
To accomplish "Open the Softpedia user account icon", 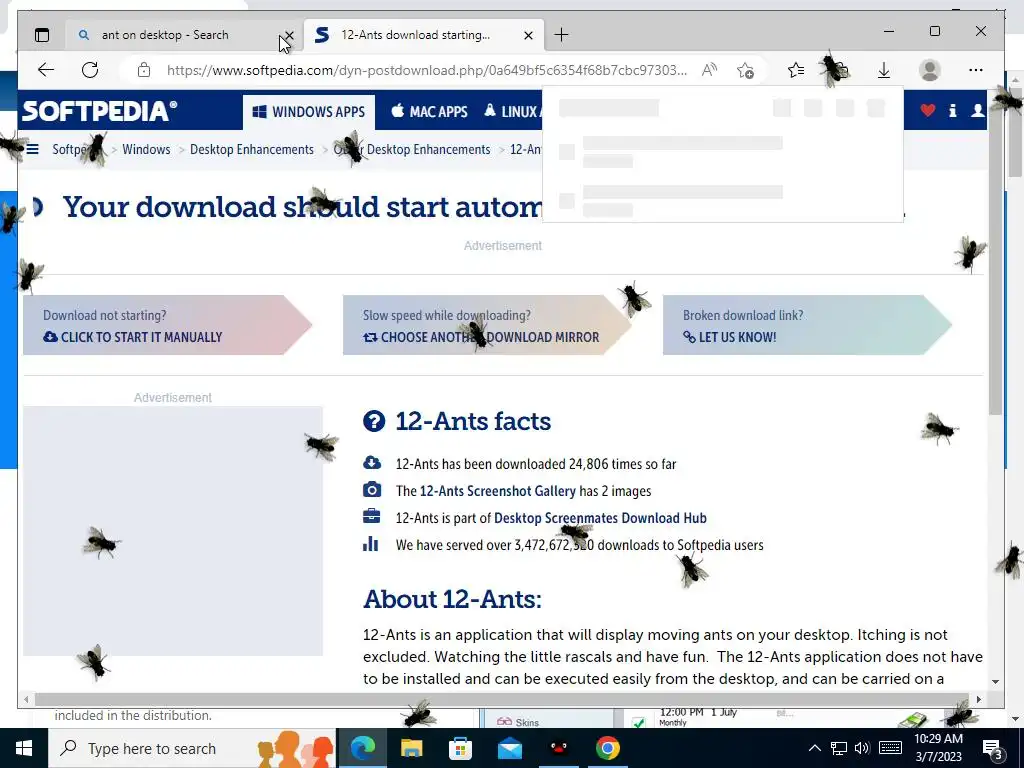I will tap(978, 110).
